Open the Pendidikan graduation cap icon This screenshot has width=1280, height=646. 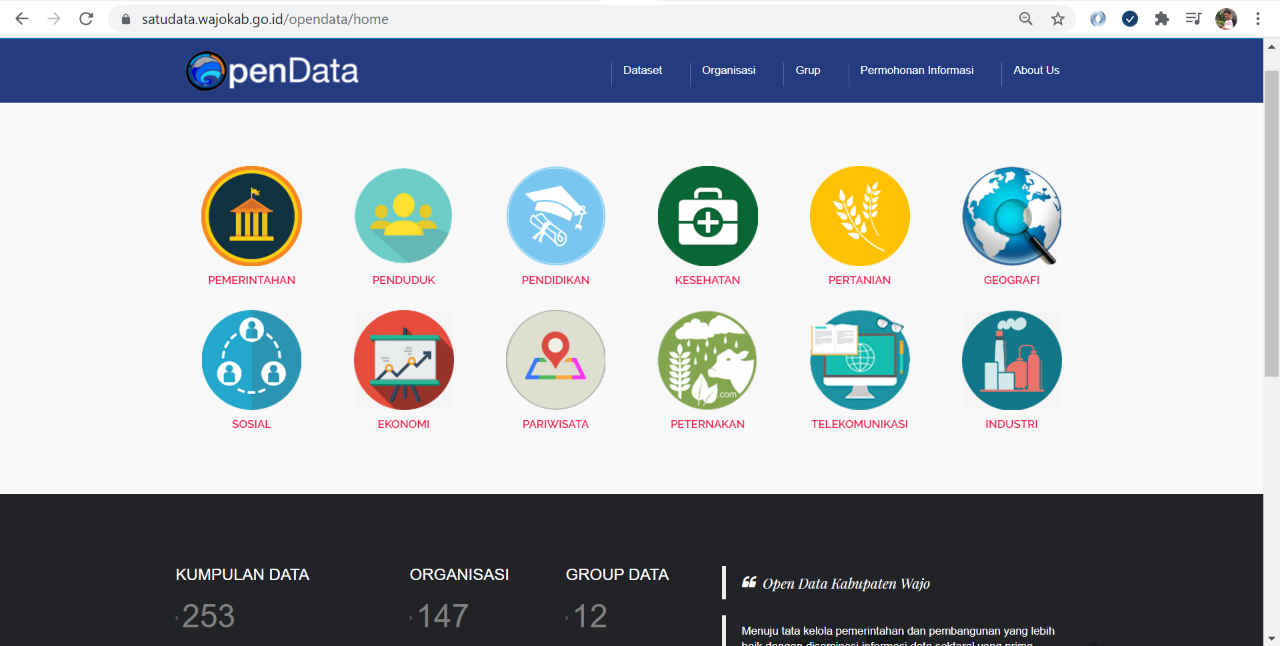pos(555,216)
